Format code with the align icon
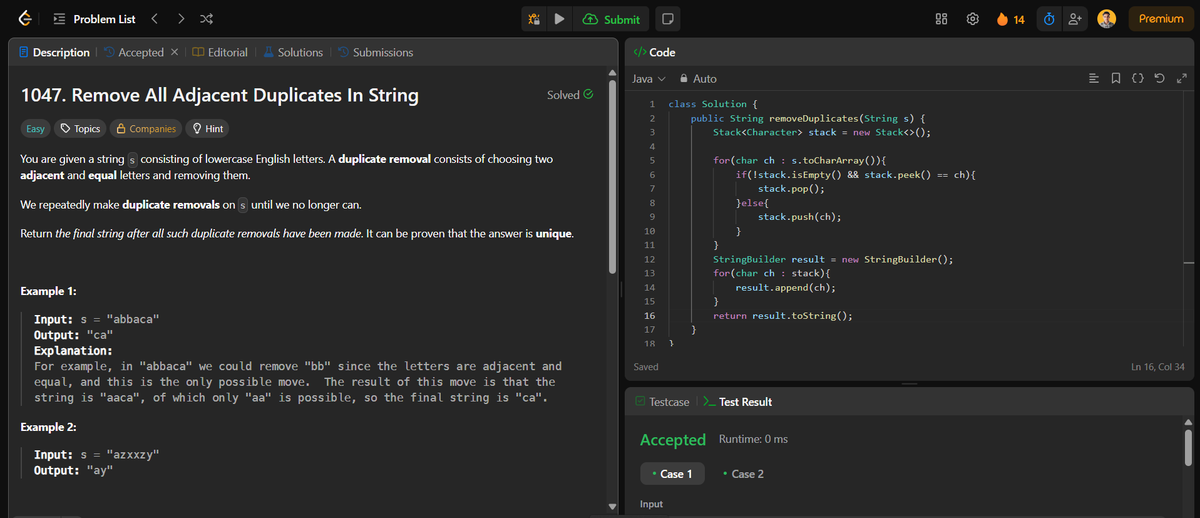Viewport: 1200px width, 518px height. pyautogui.click(x=1093, y=78)
